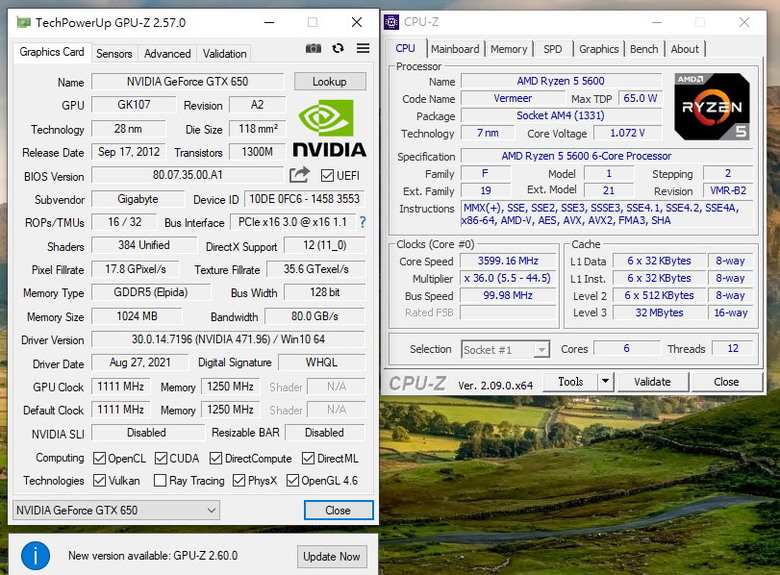This screenshot has height=575, width=780.
Task: Toggle the UEFI checkbox
Action: click(x=327, y=176)
